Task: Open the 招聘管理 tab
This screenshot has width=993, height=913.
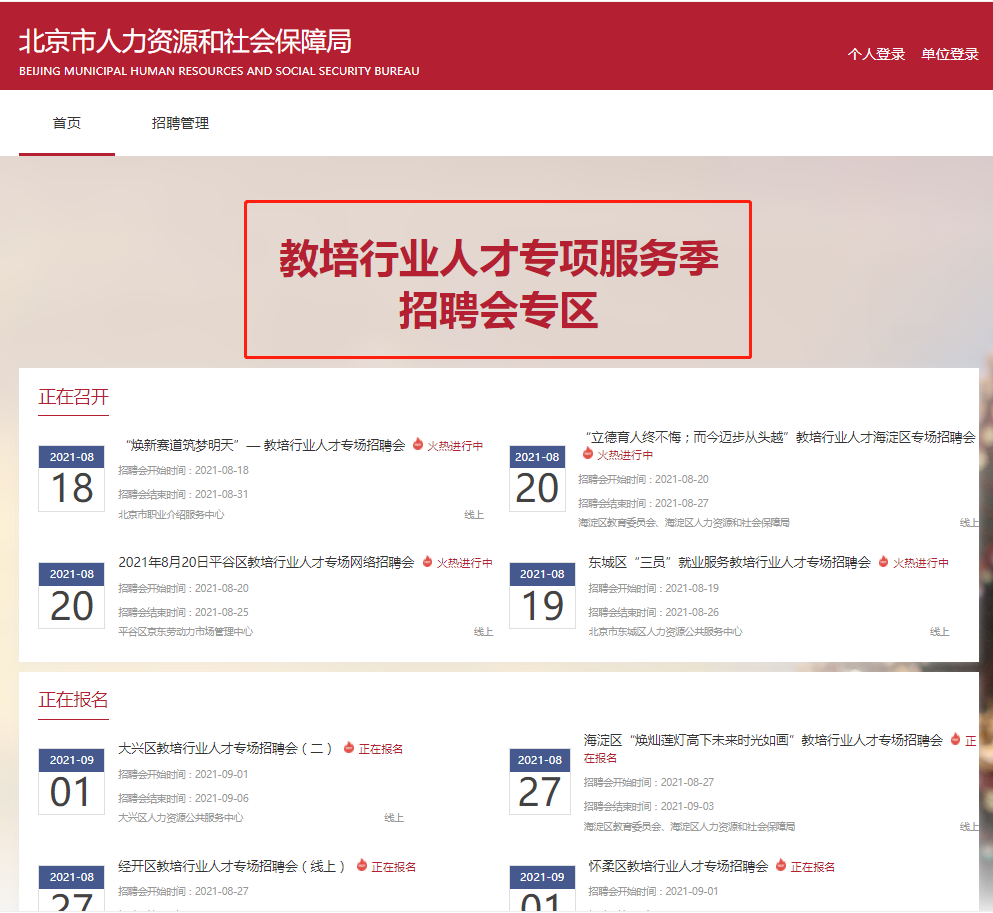Action: (x=180, y=123)
